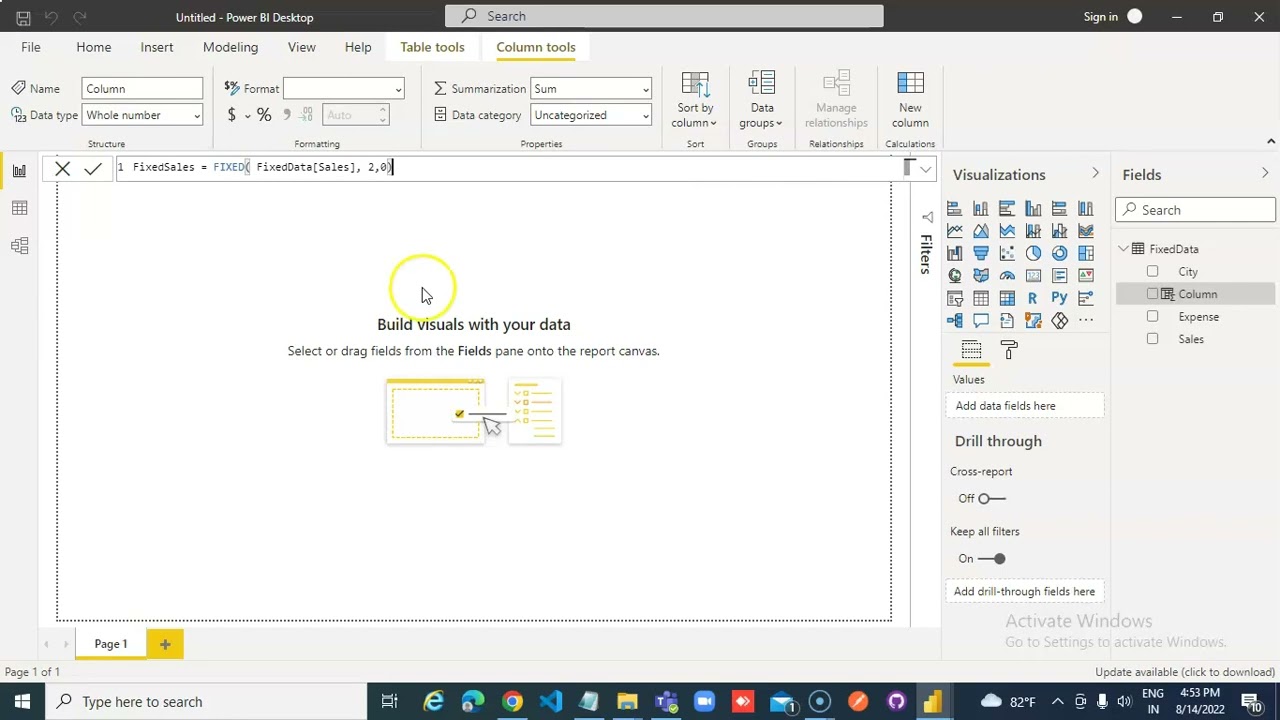
Task: Switch to Report view in left sidebar
Action: point(19,170)
